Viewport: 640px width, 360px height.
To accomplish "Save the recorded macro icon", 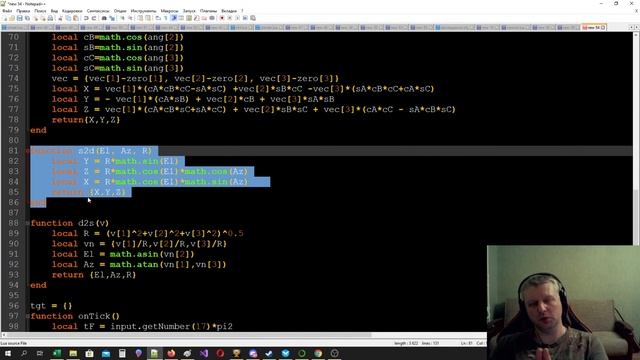I will tap(253, 18).
